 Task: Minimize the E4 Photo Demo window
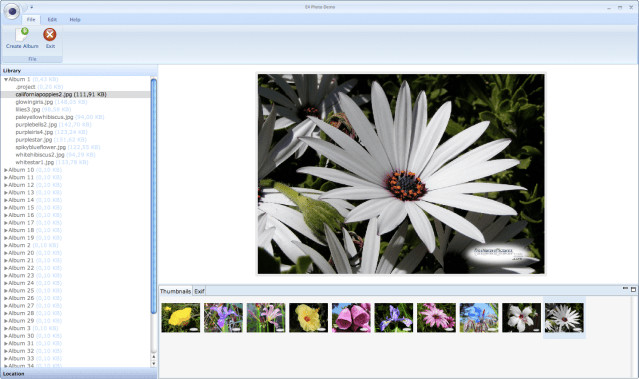609,7
